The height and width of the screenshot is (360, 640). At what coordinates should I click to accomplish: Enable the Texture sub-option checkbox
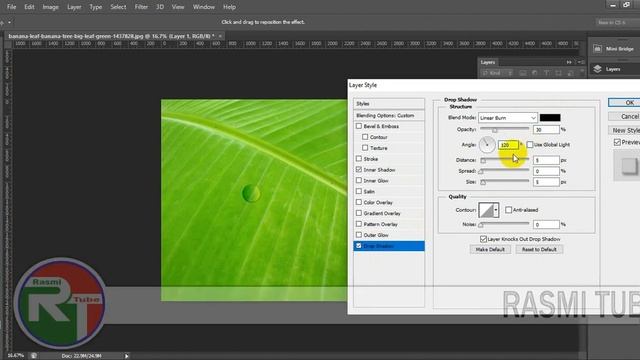pyautogui.click(x=365, y=148)
